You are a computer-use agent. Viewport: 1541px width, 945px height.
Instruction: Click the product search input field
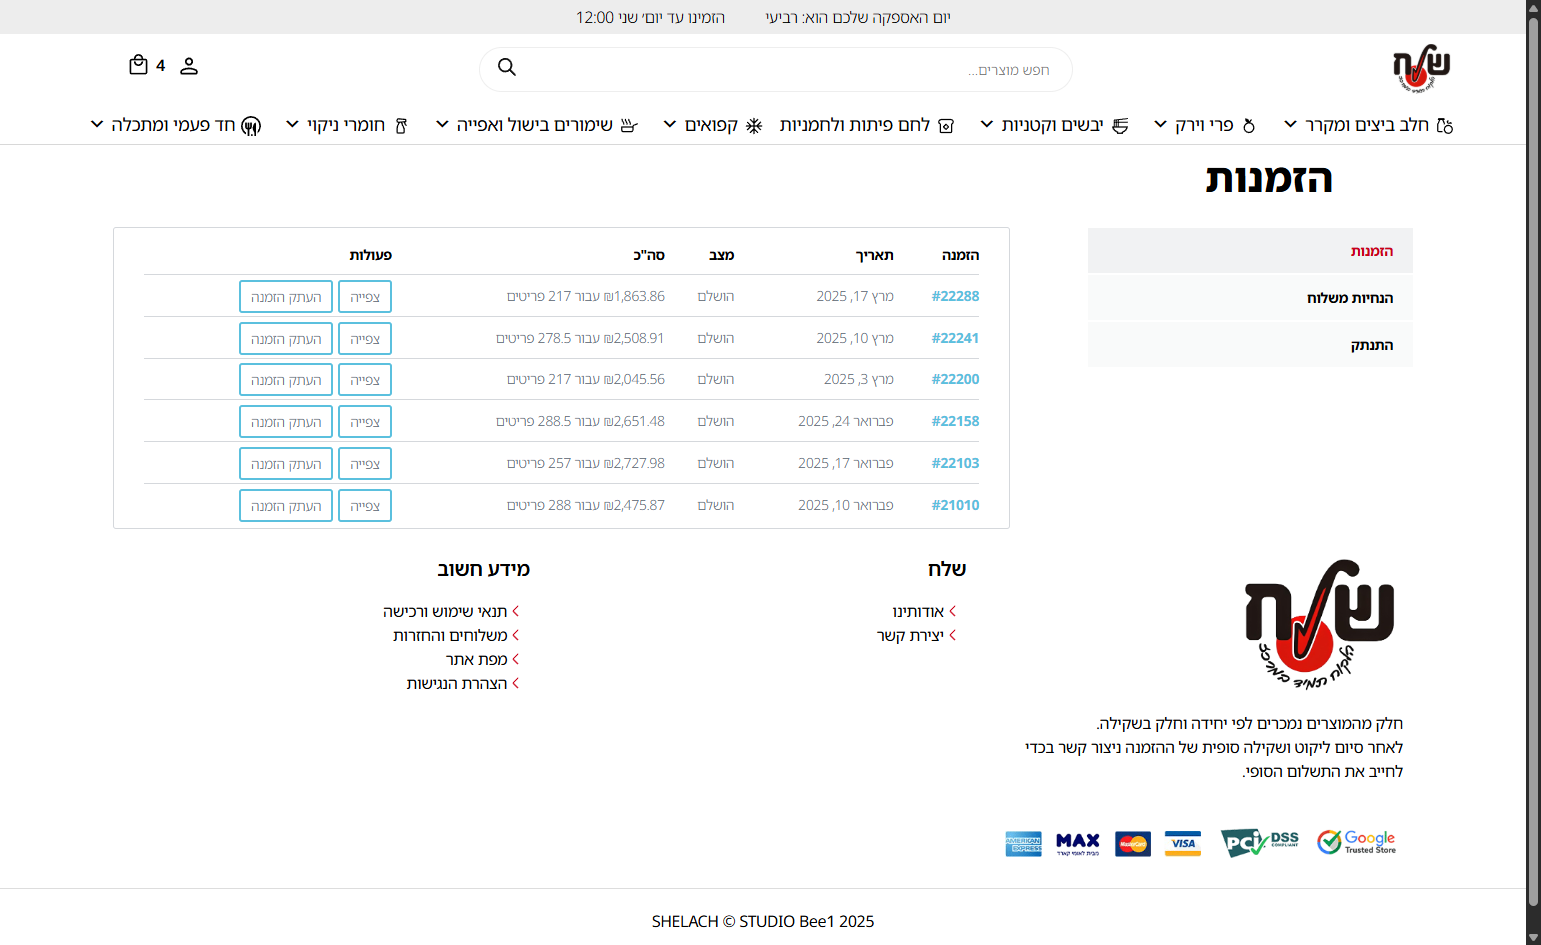click(776, 69)
